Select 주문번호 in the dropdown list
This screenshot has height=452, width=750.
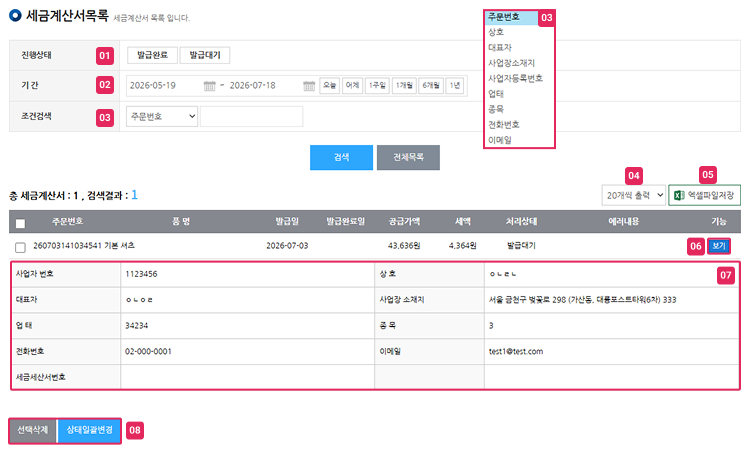510,17
